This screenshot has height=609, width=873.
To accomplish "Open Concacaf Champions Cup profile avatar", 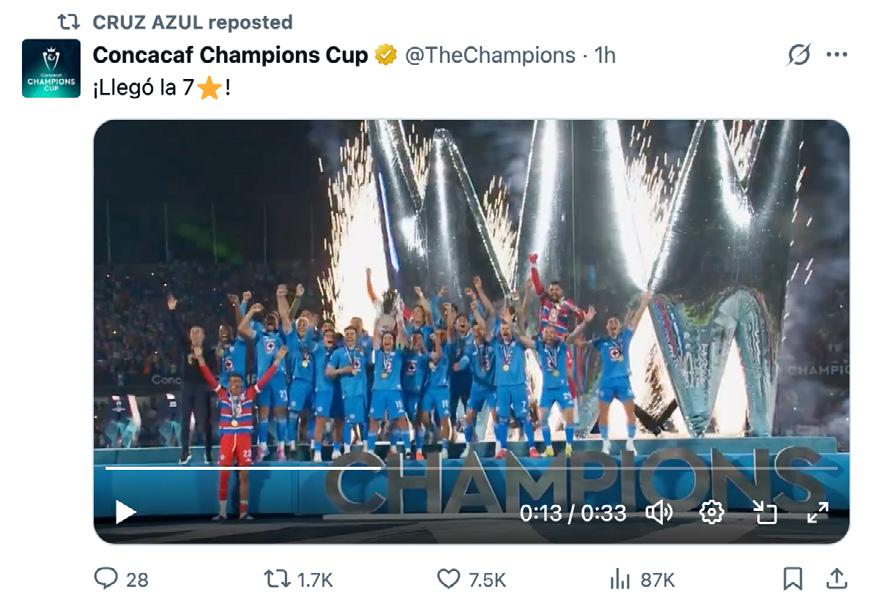I will tap(51, 68).
